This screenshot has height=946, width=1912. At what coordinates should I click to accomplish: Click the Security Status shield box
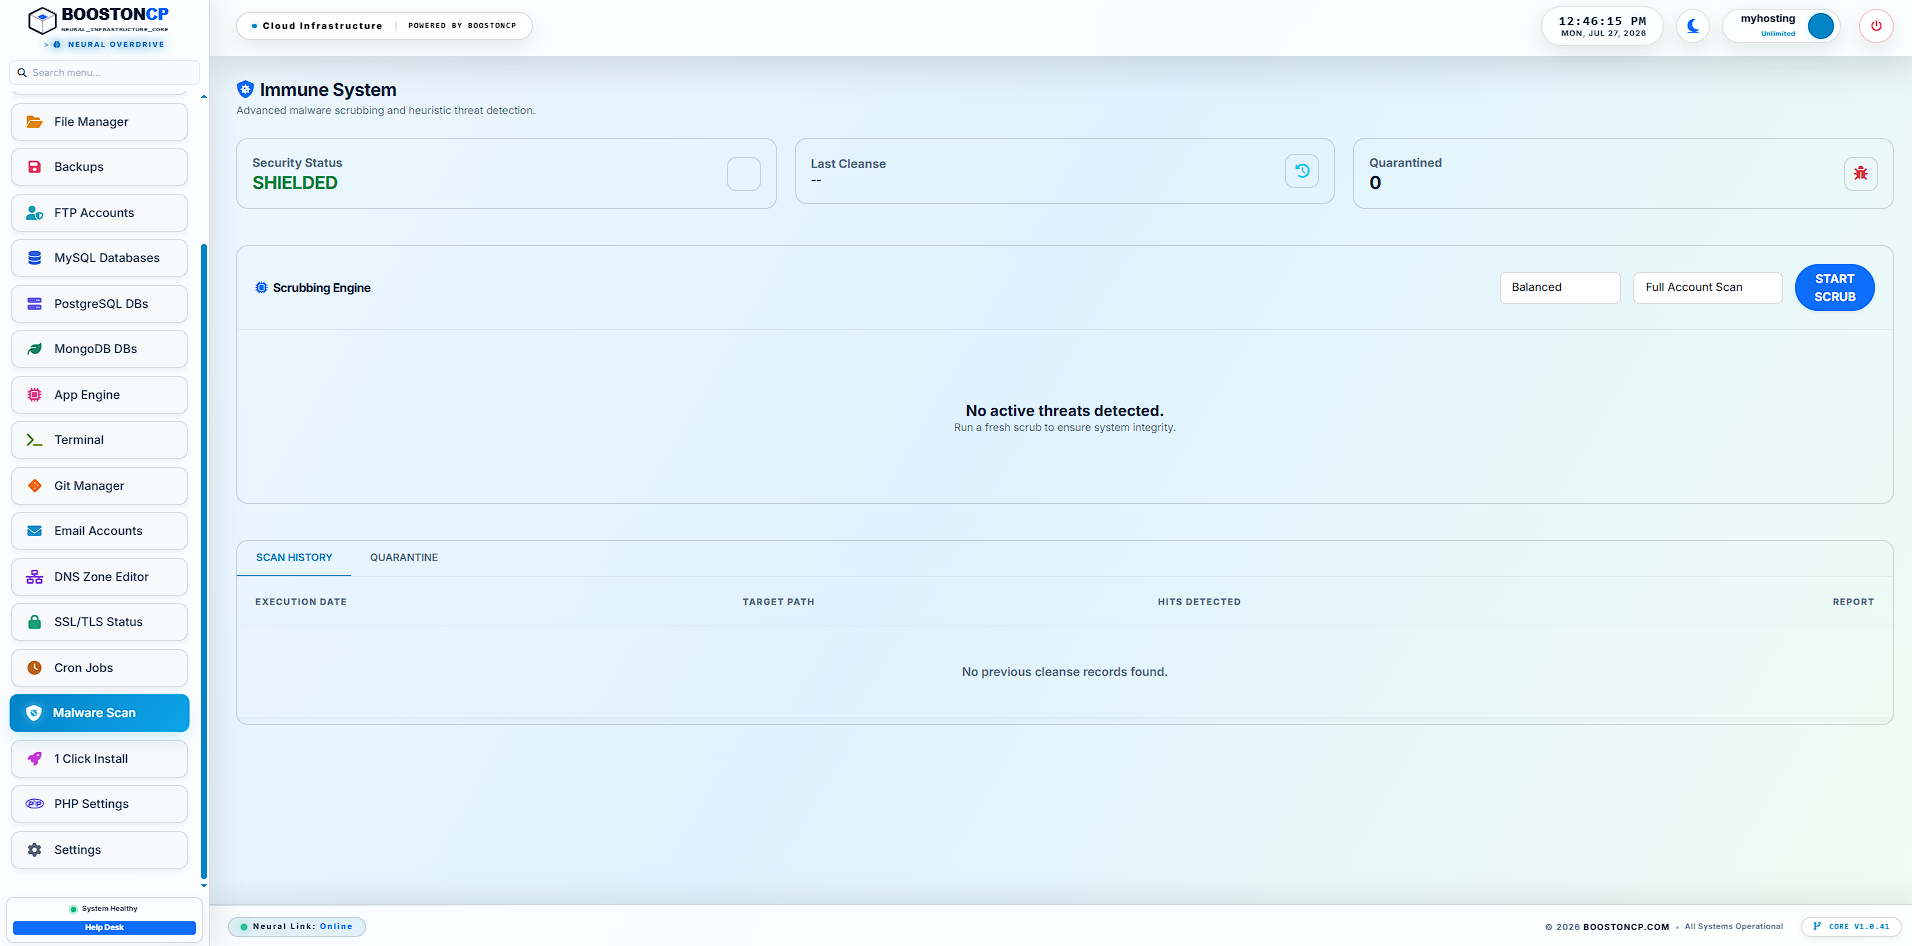743,174
